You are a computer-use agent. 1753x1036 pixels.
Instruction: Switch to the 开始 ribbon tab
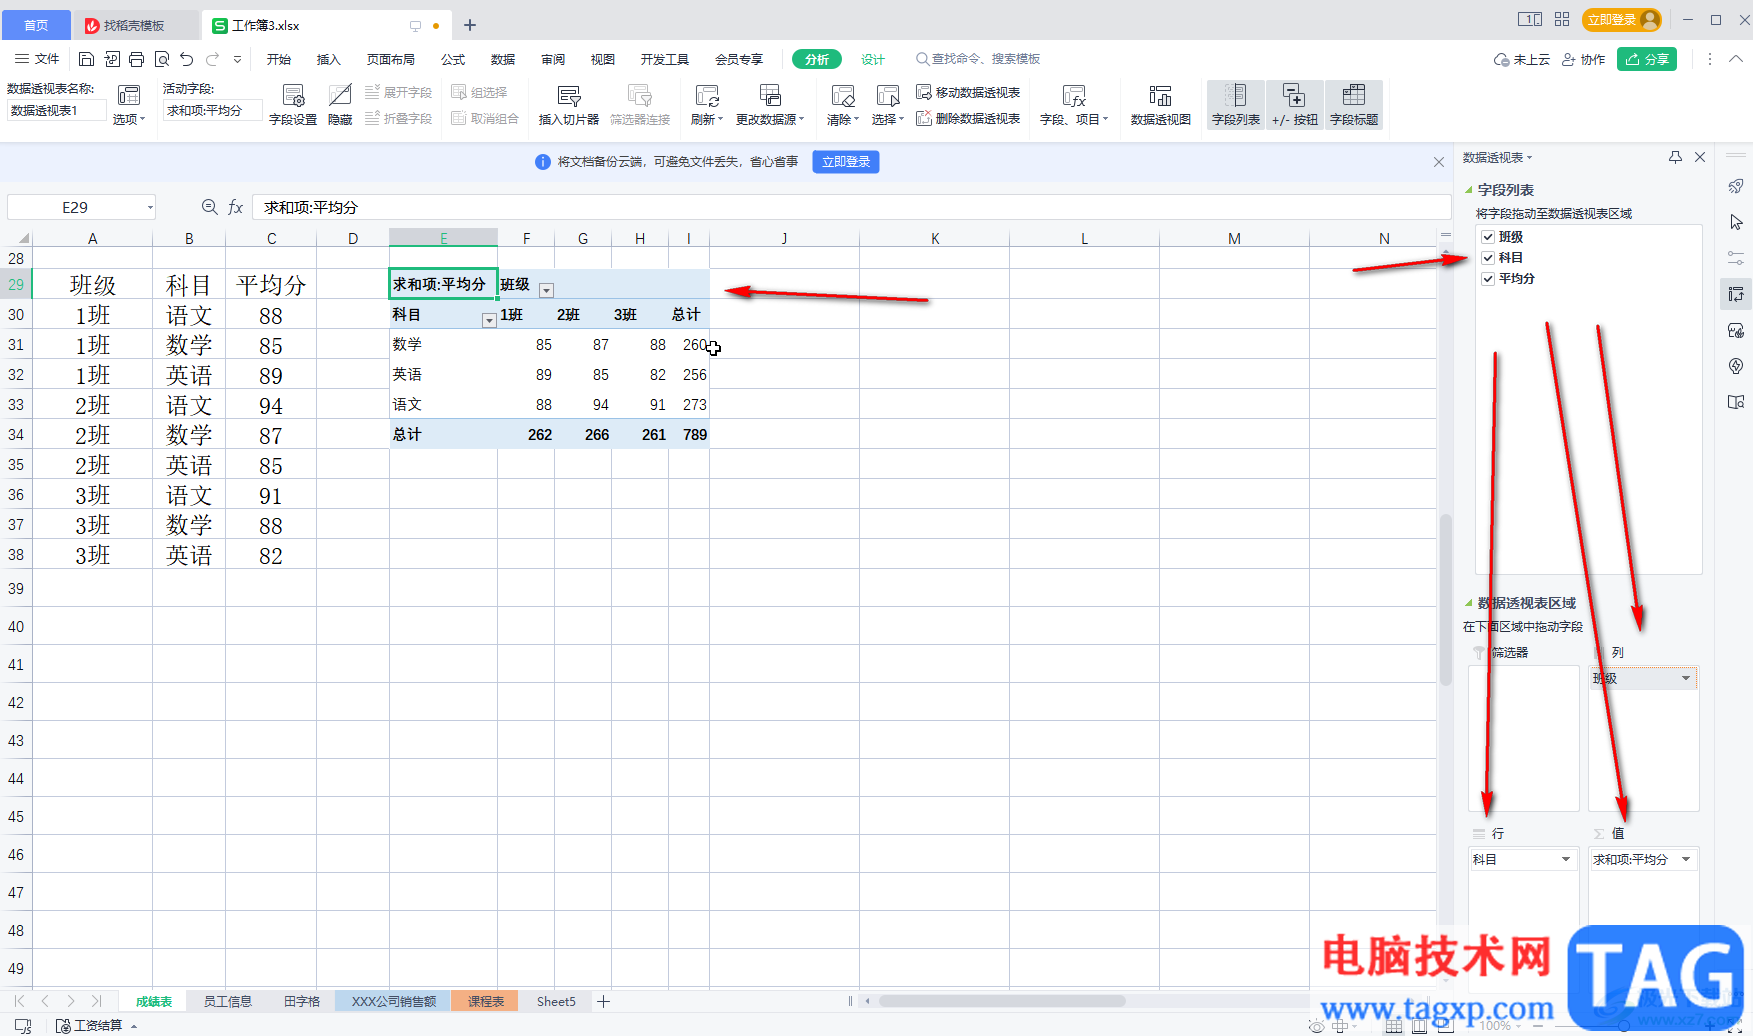[x=279, y=59]
